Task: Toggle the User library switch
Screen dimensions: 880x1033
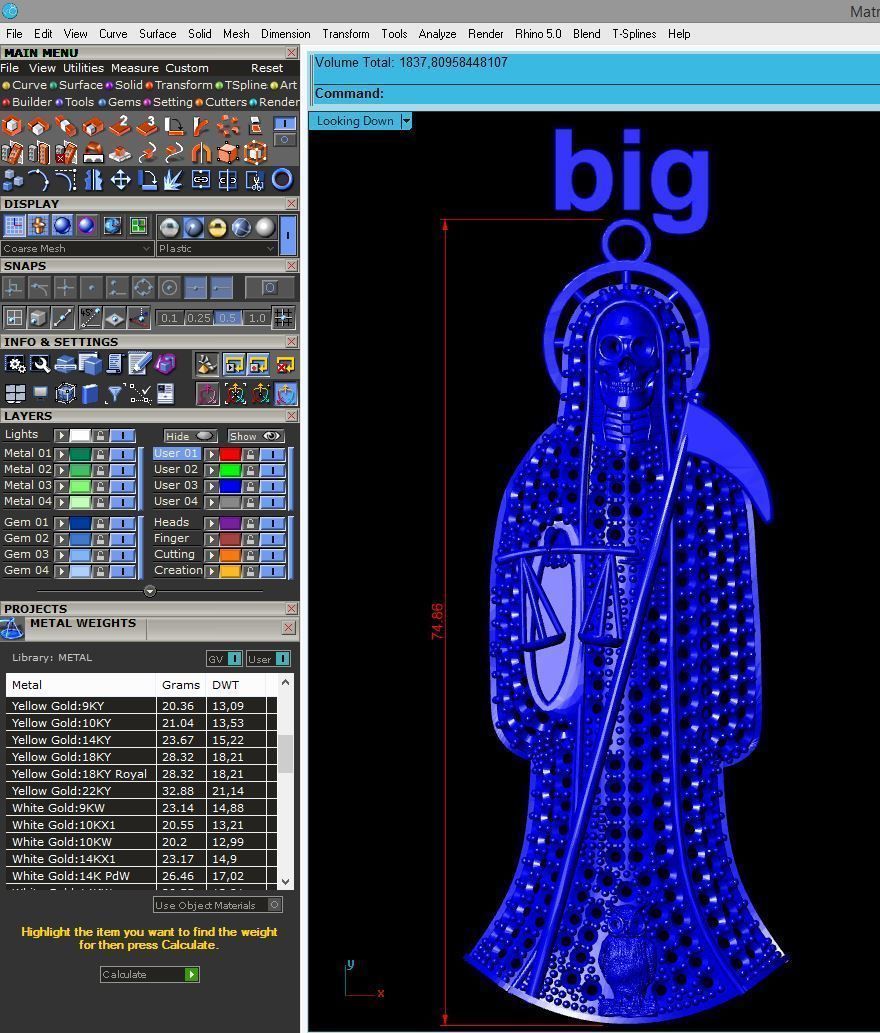Action: [283, 659]
